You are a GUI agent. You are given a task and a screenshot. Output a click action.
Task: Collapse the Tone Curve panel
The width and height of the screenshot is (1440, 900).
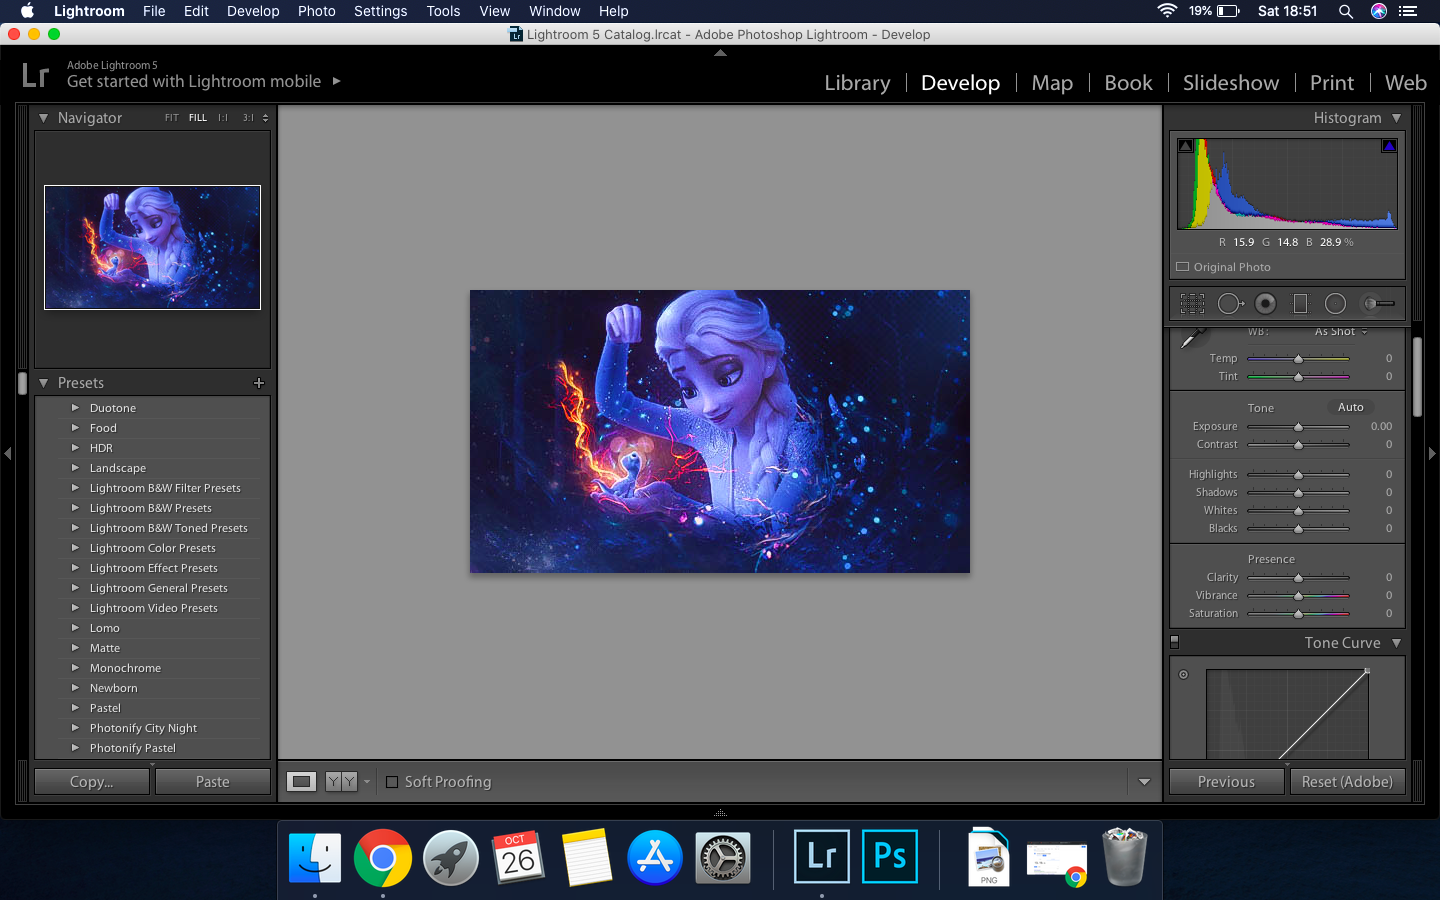tap(1396, 643)
